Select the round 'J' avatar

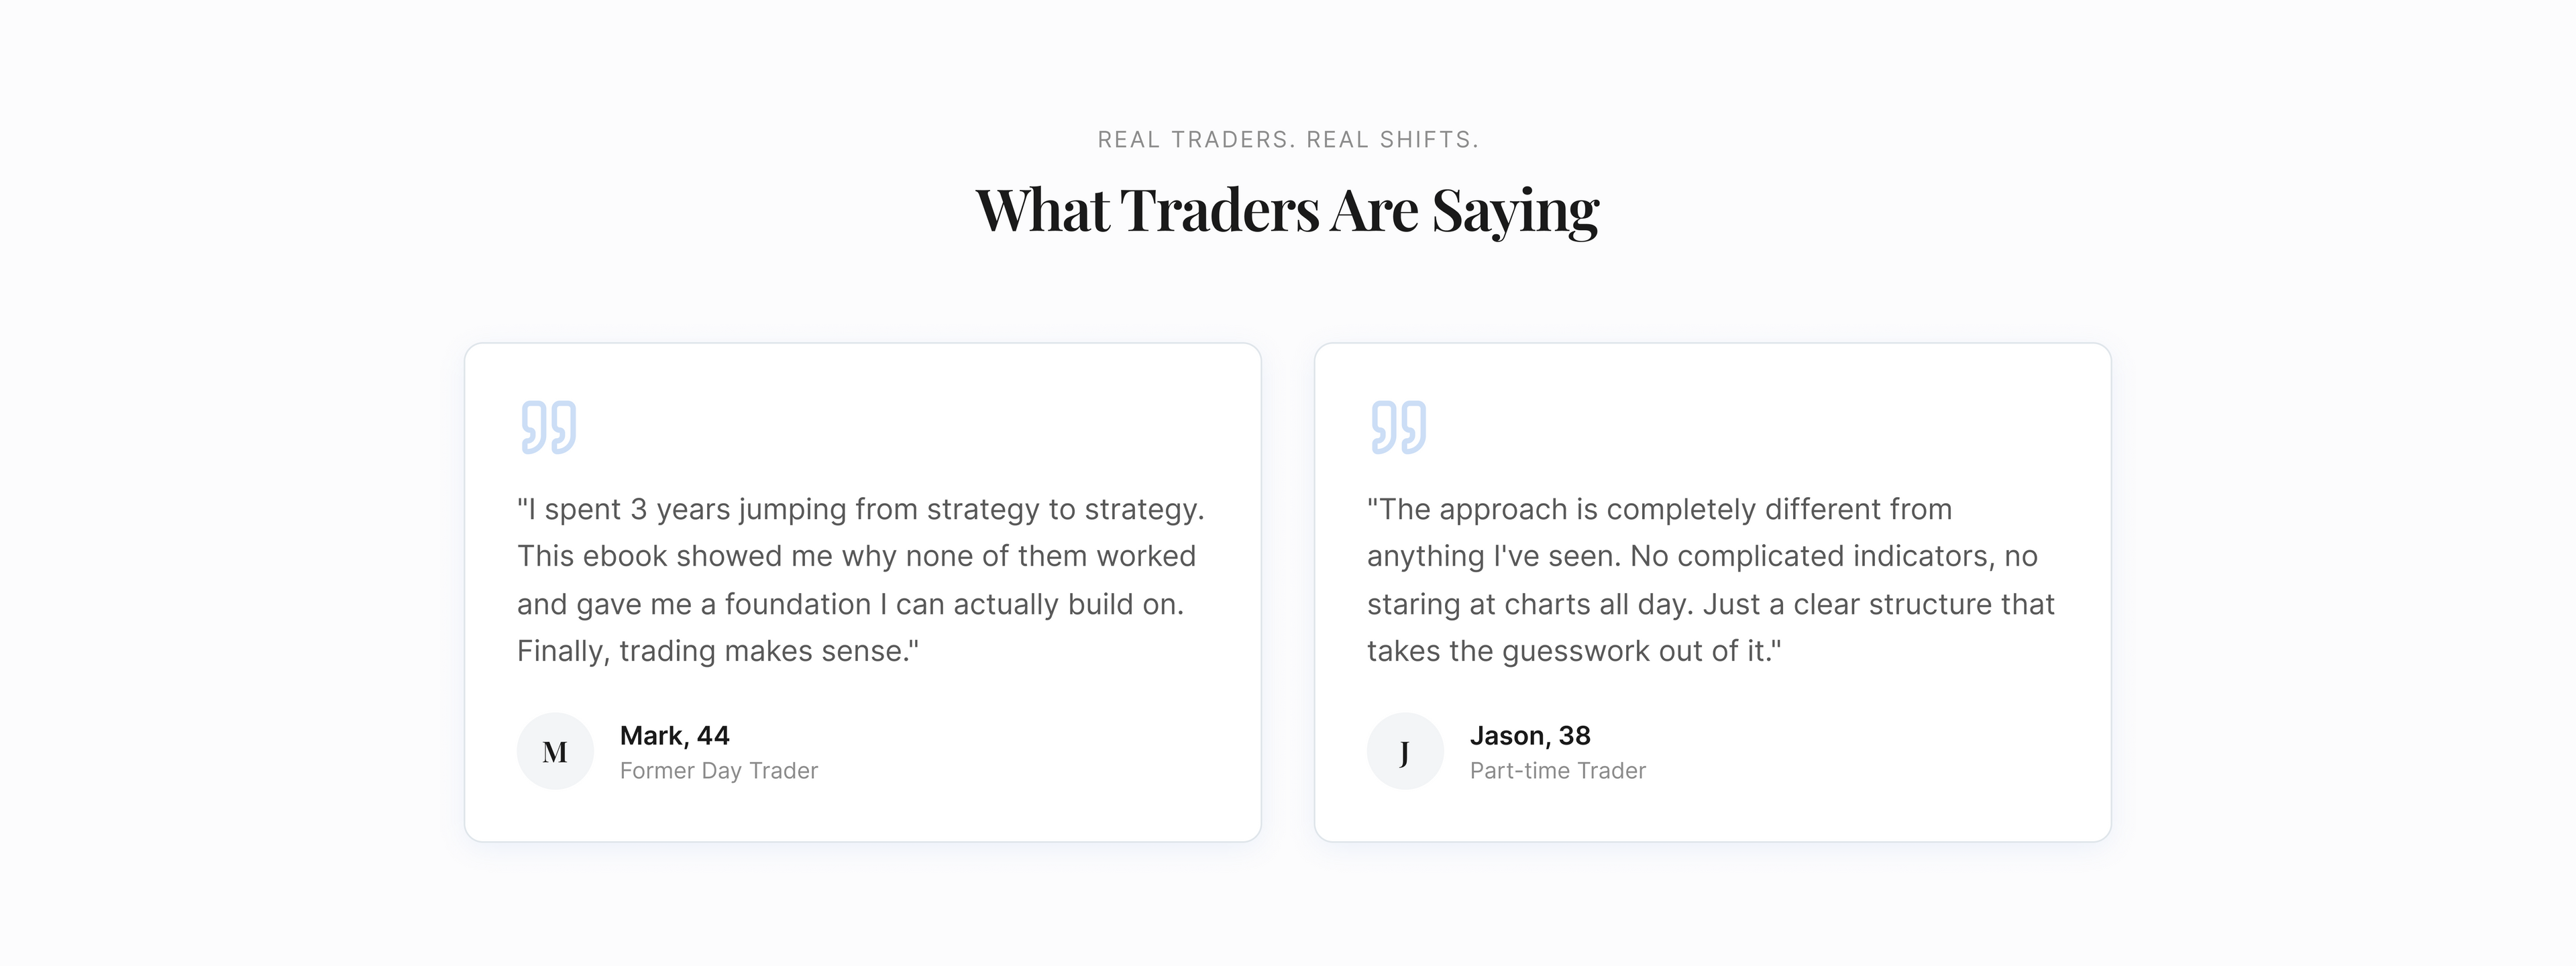click(x=1405, y=751)
